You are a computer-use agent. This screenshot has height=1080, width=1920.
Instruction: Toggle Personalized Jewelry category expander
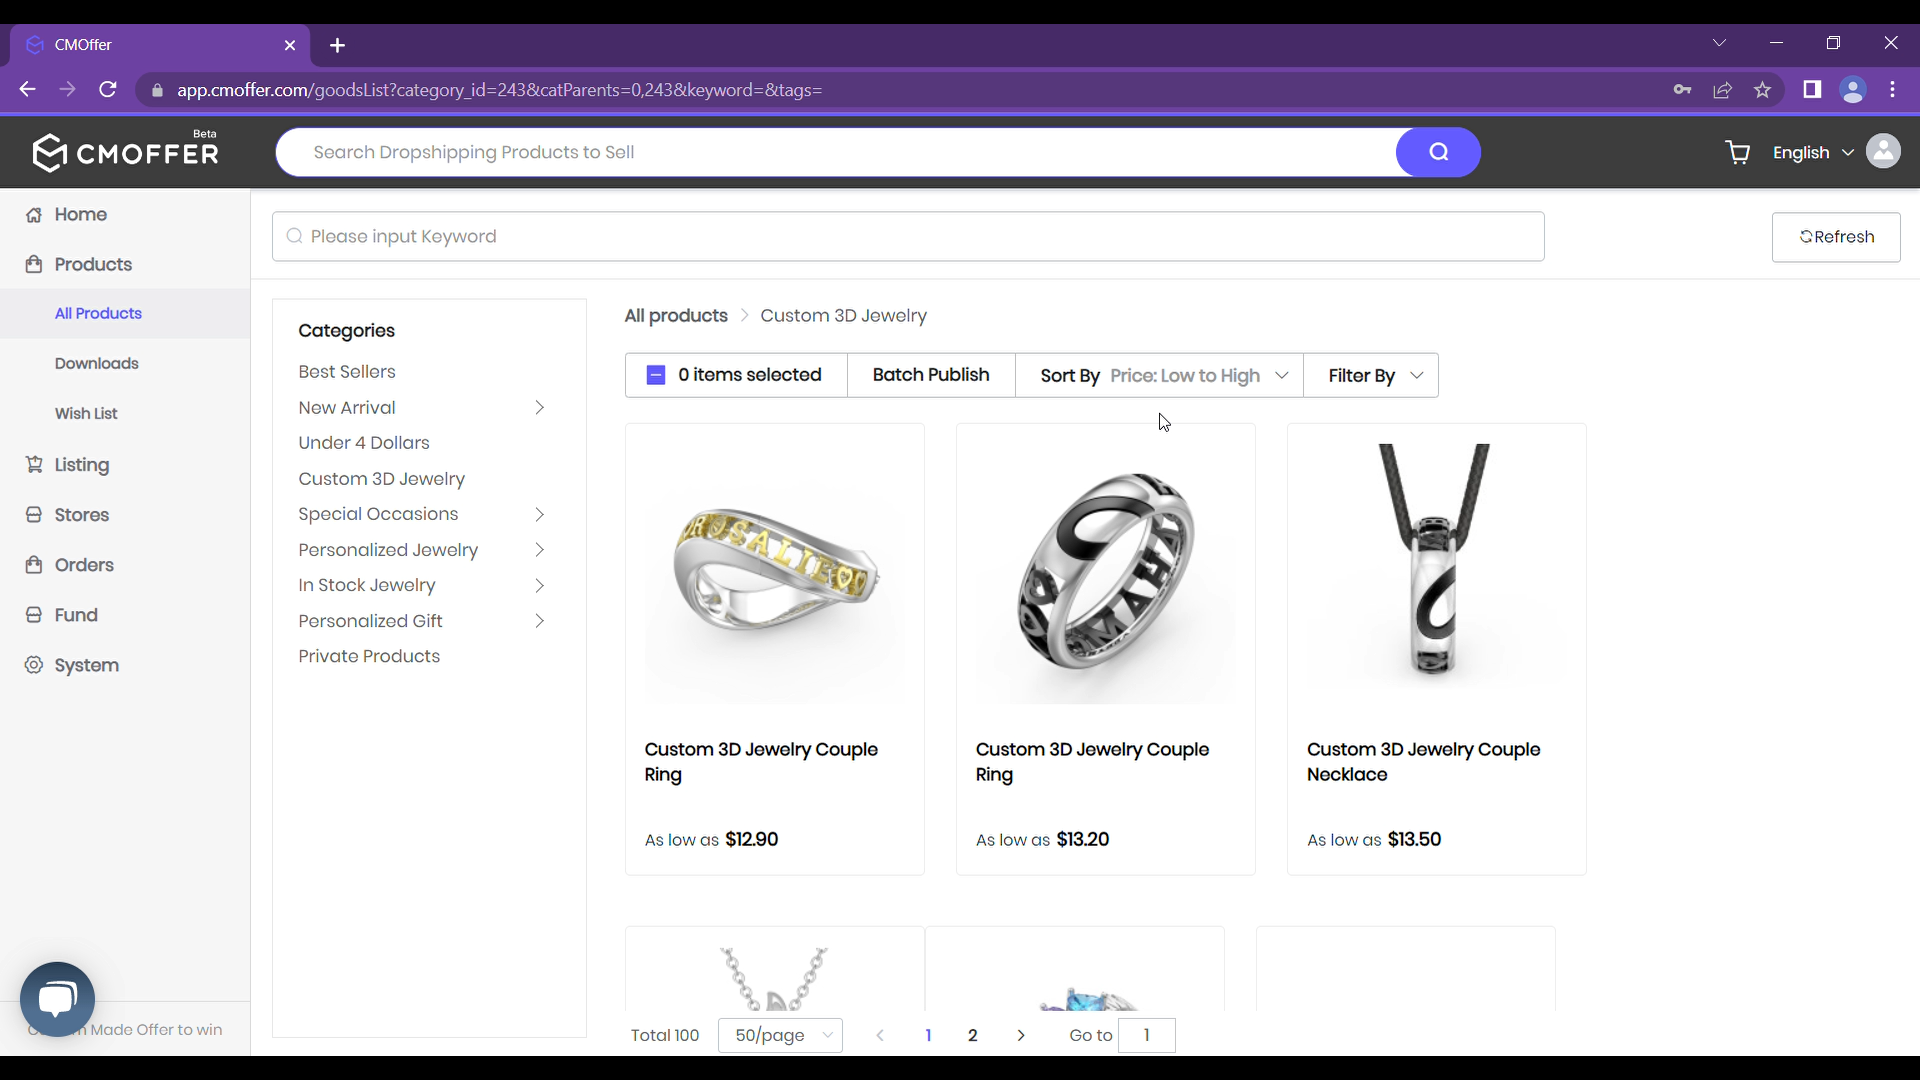539,551
